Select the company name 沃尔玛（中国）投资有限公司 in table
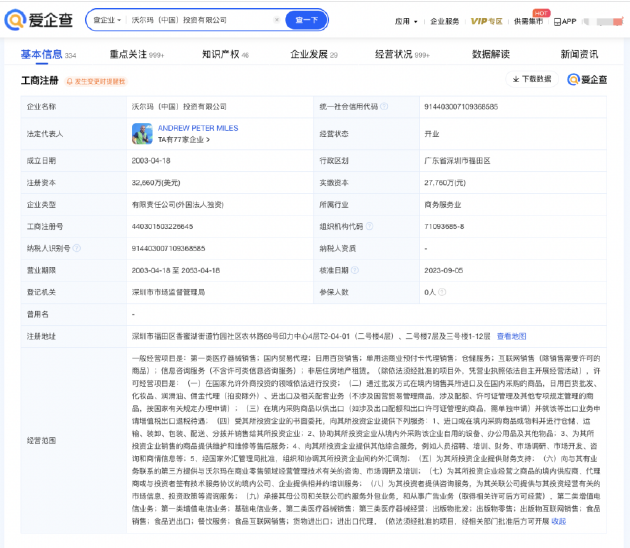 click(179, 107)
